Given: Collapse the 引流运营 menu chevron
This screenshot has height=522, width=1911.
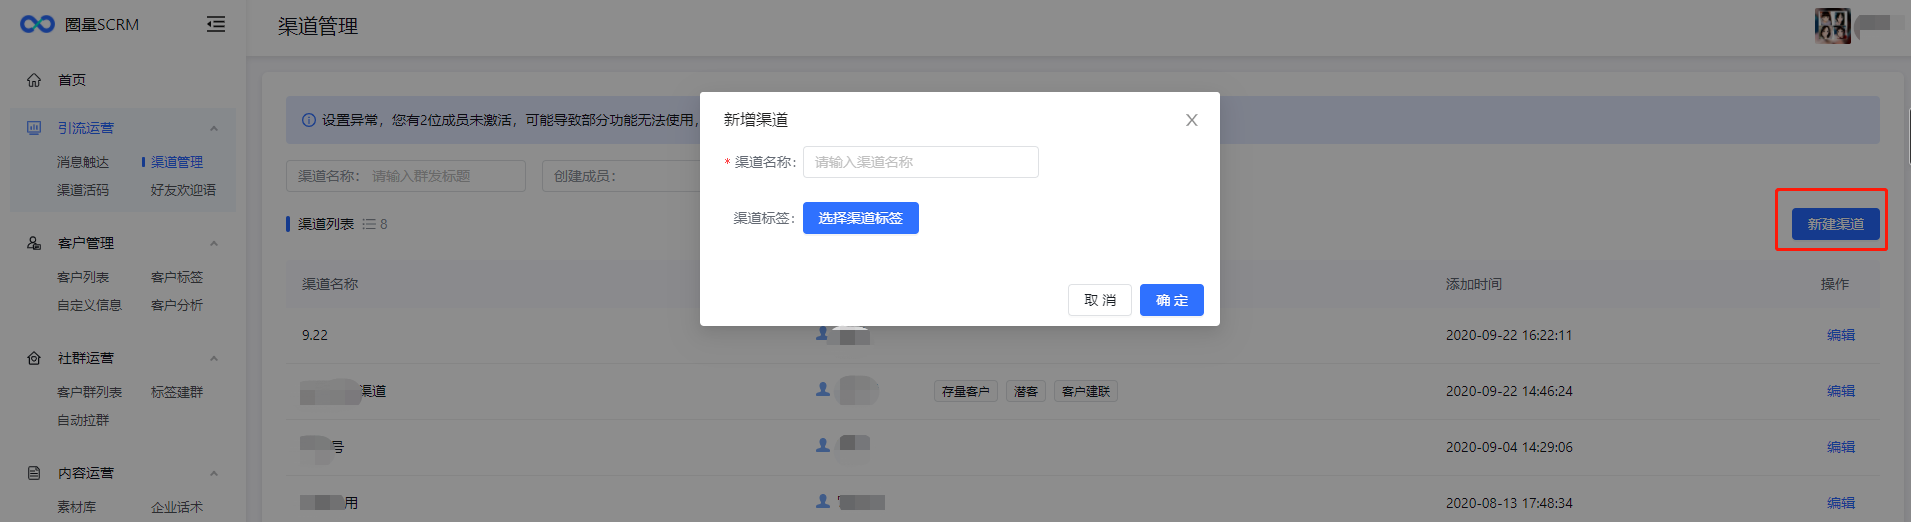Looking at the screenshot, I should tap(214, 128).
